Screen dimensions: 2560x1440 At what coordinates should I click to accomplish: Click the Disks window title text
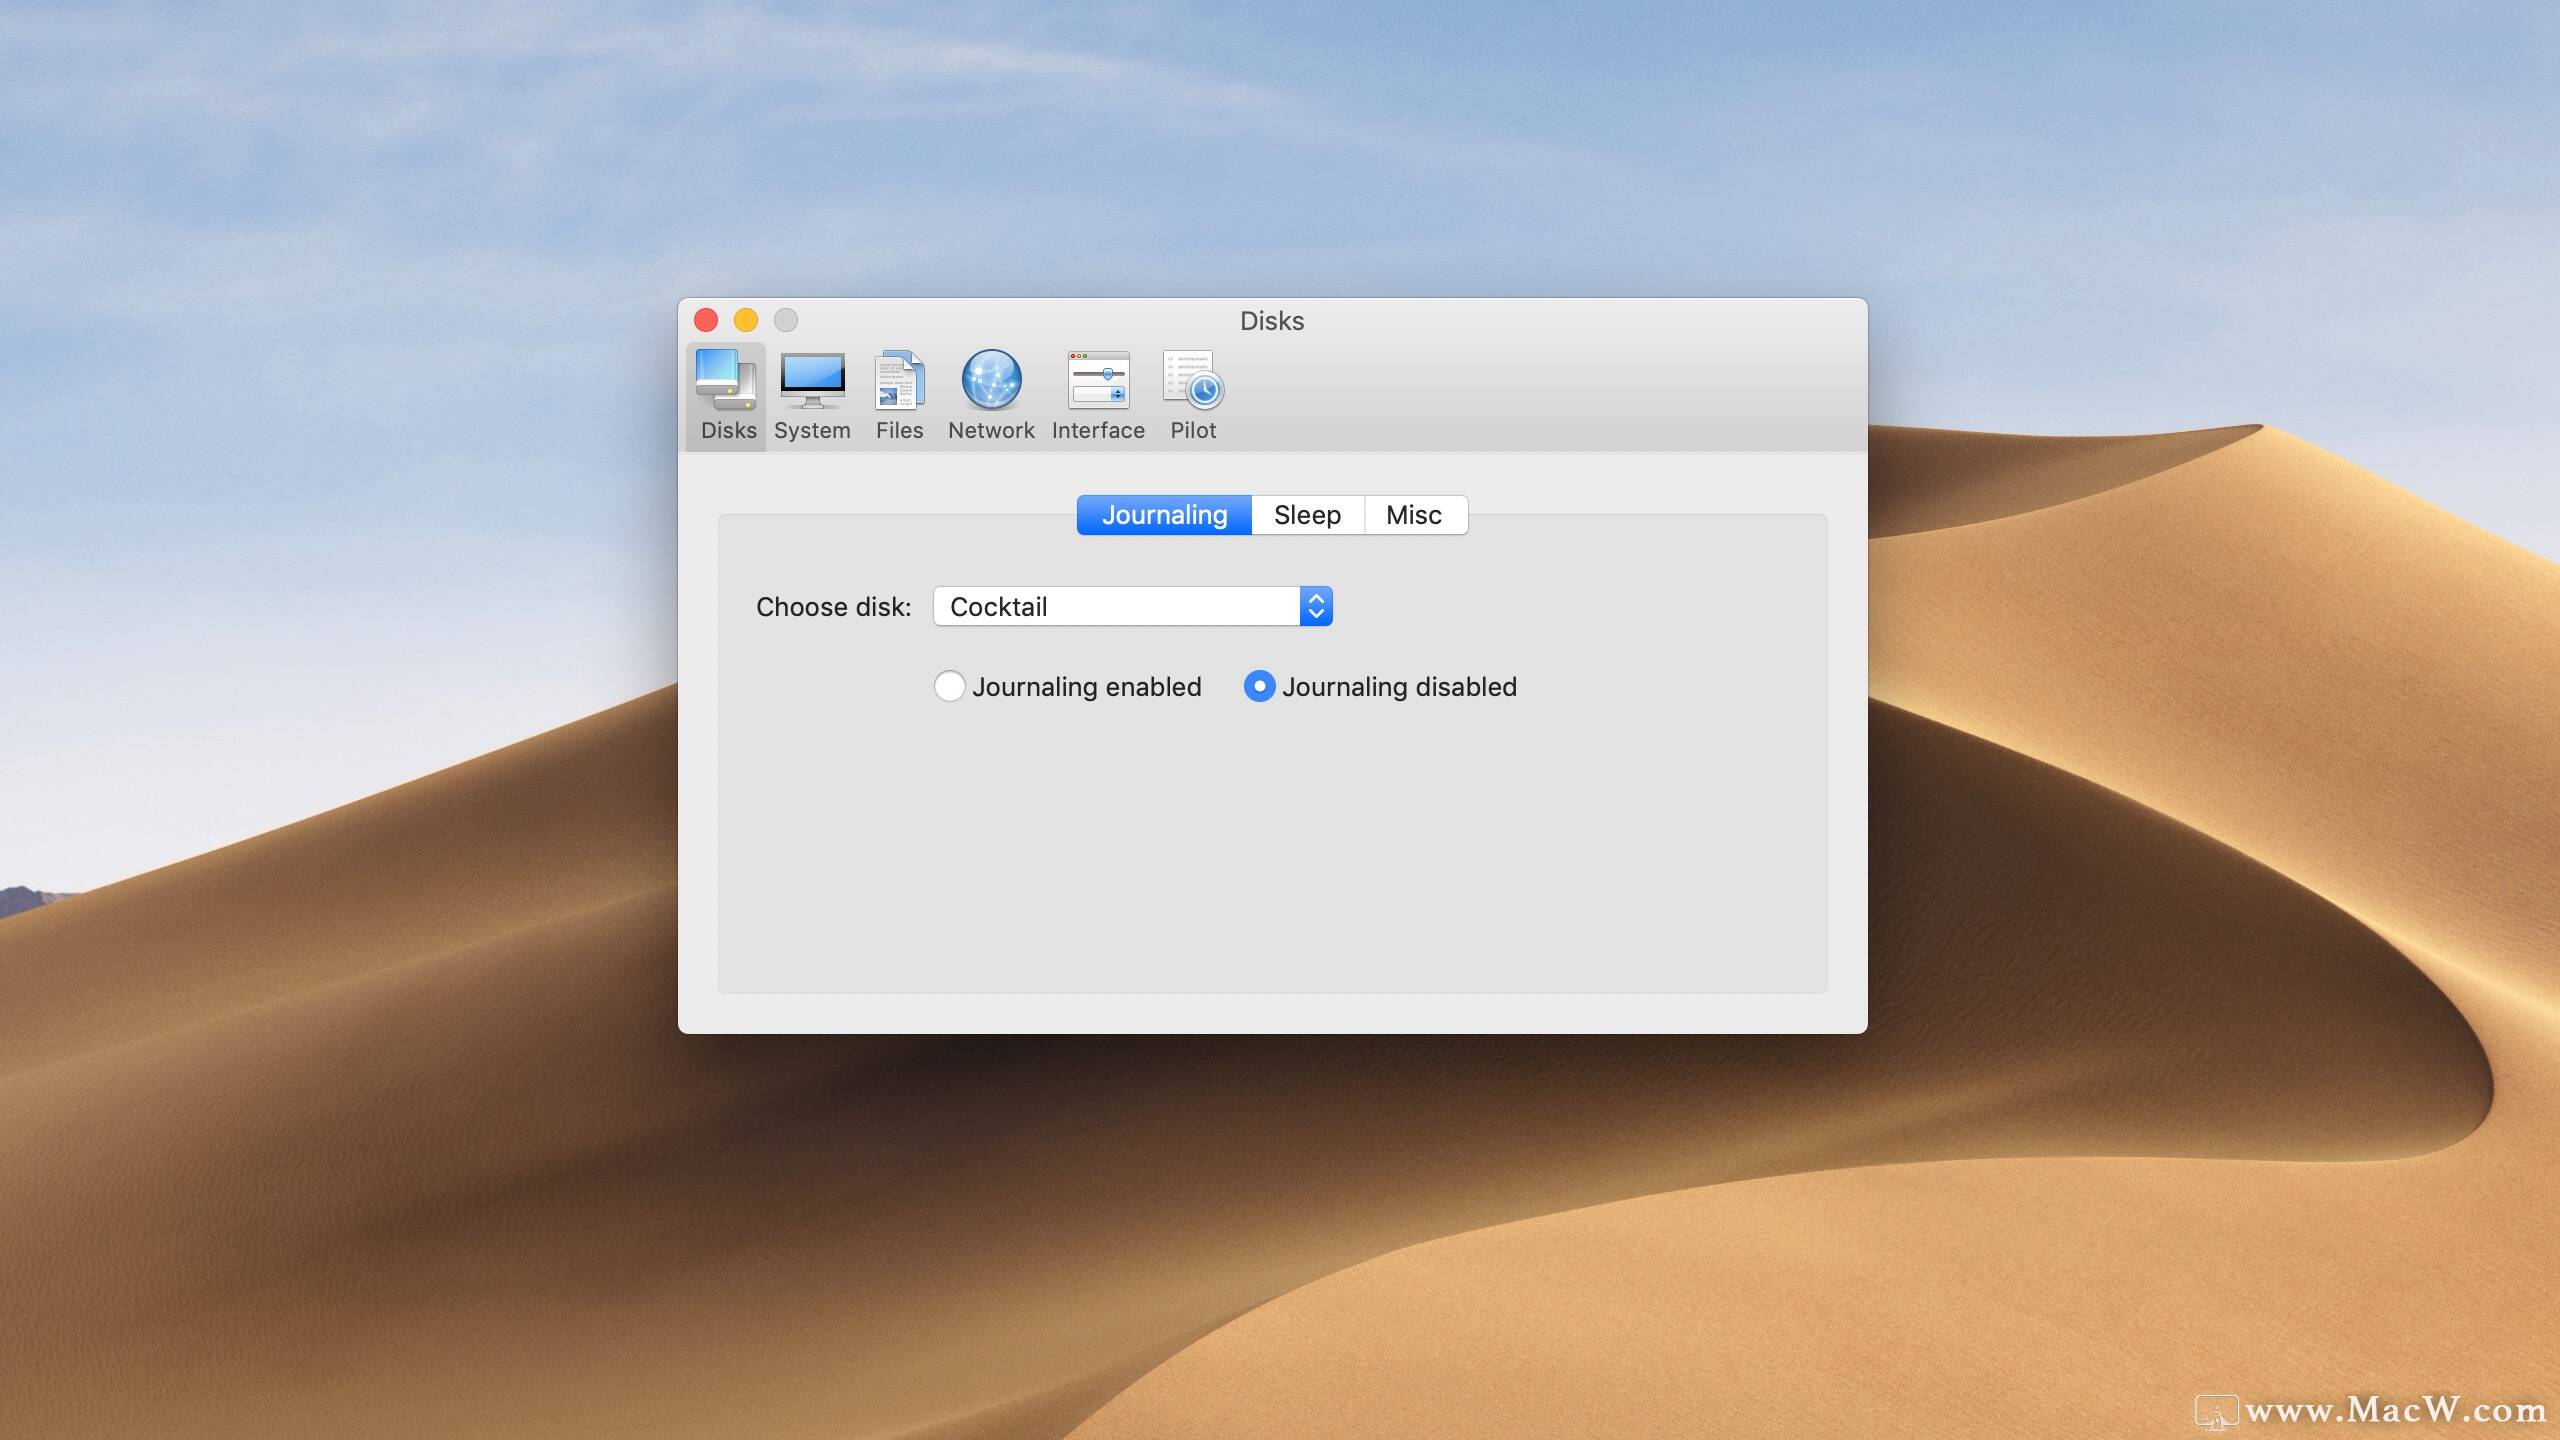(1272, 321)
